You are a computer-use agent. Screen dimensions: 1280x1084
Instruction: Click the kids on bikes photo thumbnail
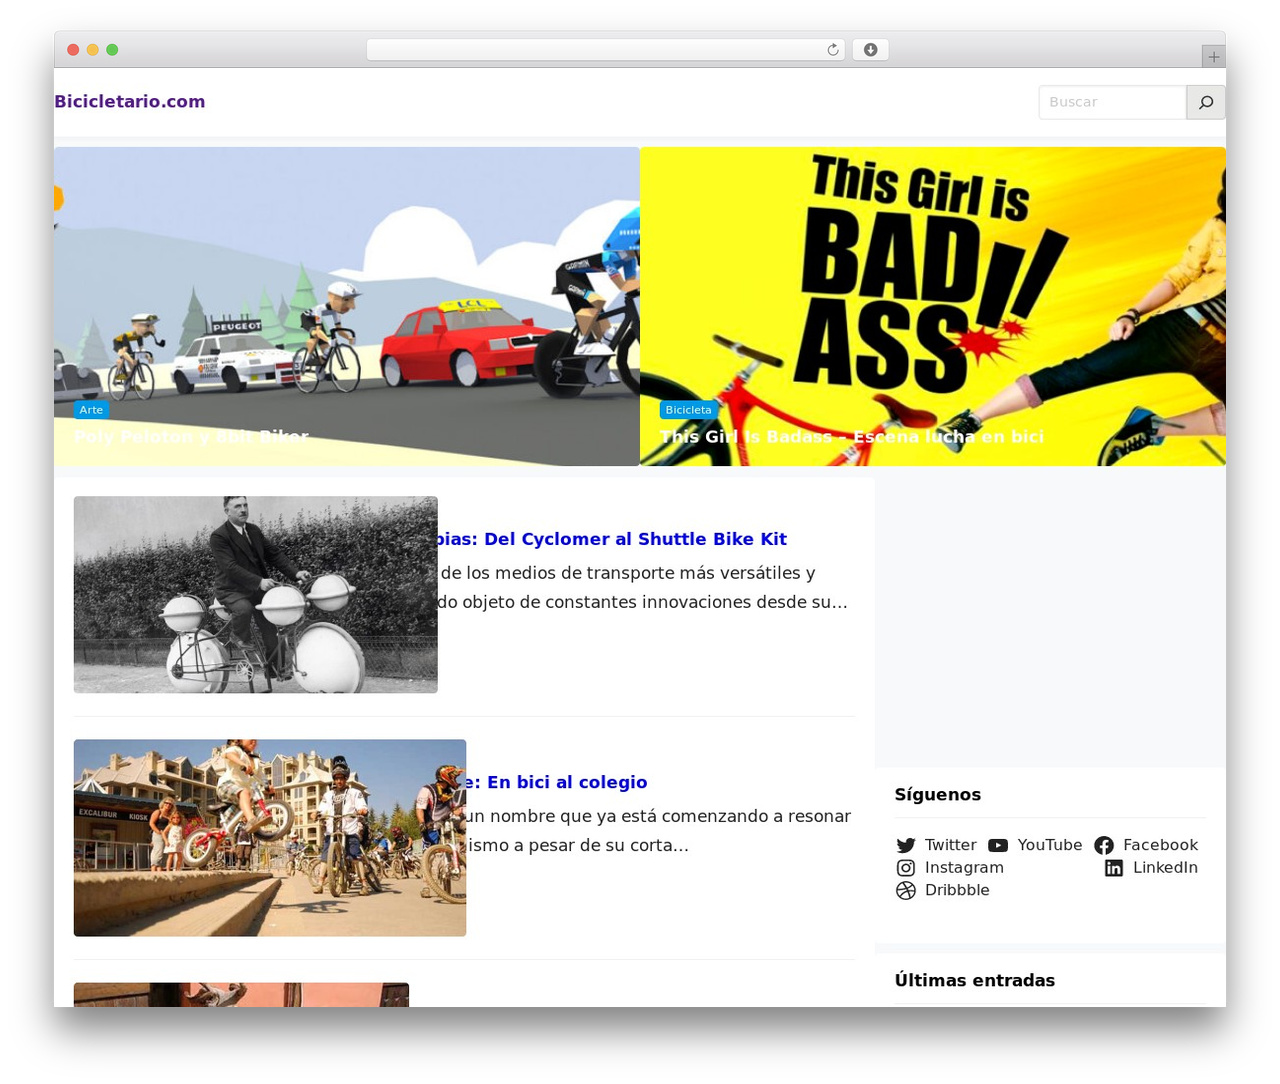pos(270,838)
